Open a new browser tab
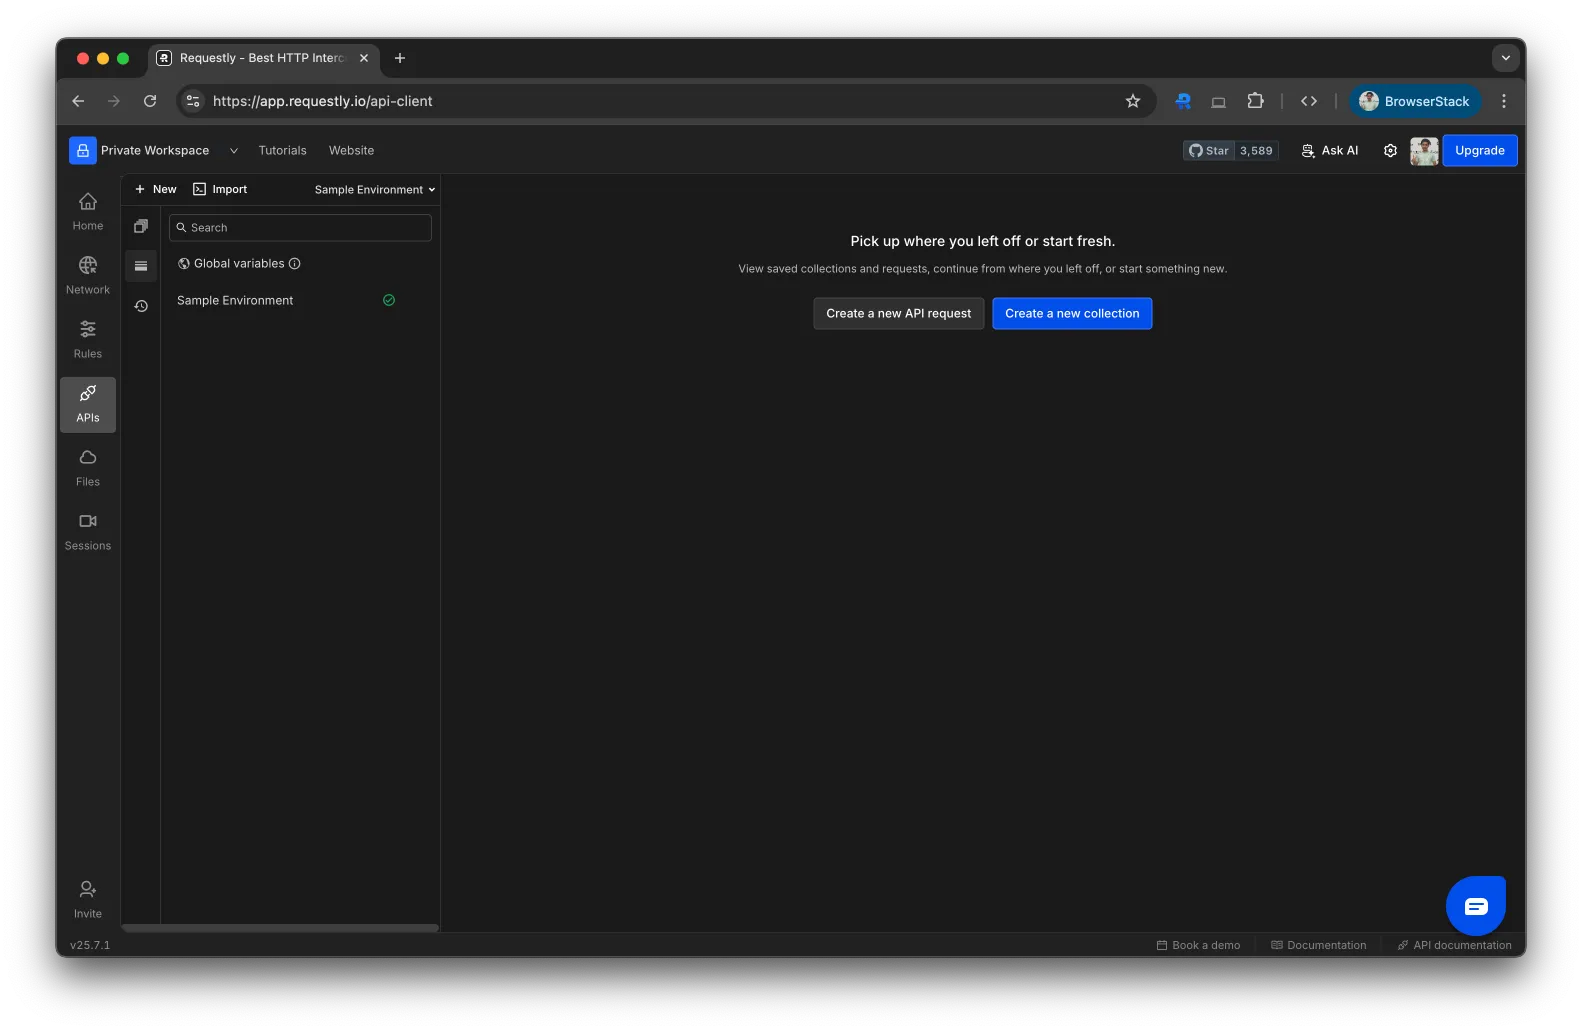 400,58
